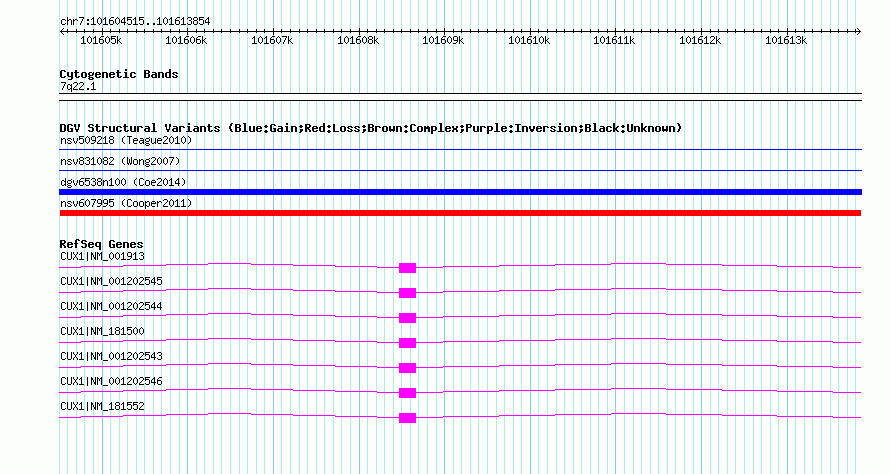890x474 pixels.
Task: Click the 101607k ruler tick label
Action: tap(272, 40)
